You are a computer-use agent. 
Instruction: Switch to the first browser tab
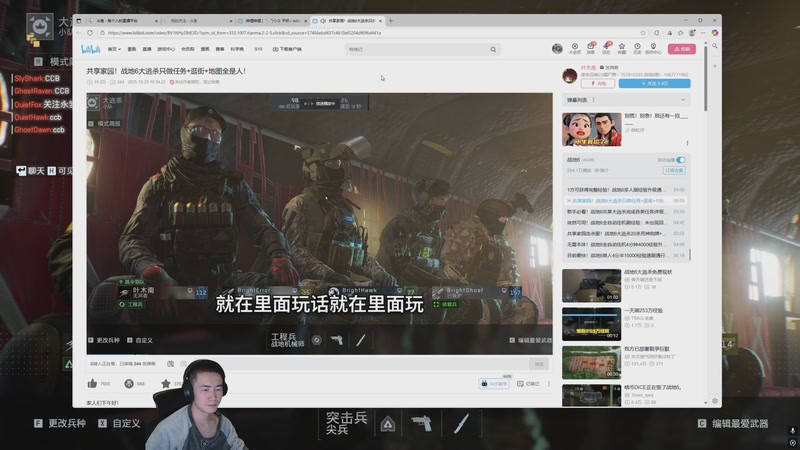click(121, 21)
